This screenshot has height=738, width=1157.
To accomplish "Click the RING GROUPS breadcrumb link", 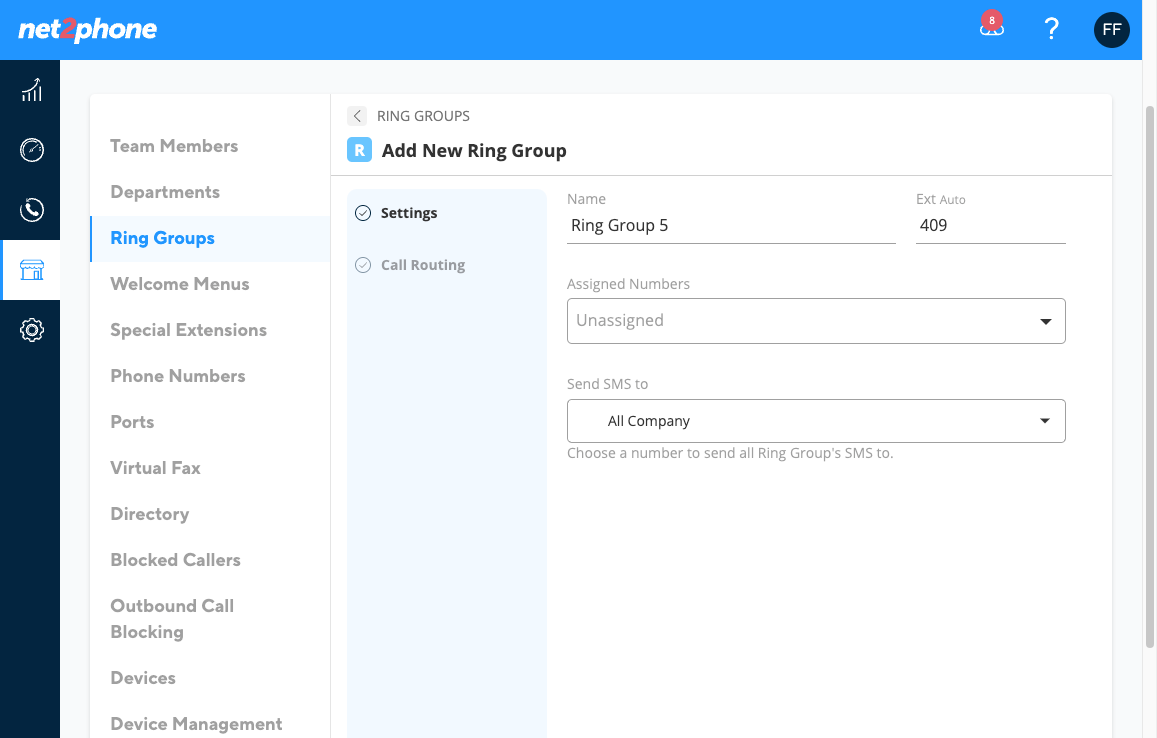I will coord(423,116).
